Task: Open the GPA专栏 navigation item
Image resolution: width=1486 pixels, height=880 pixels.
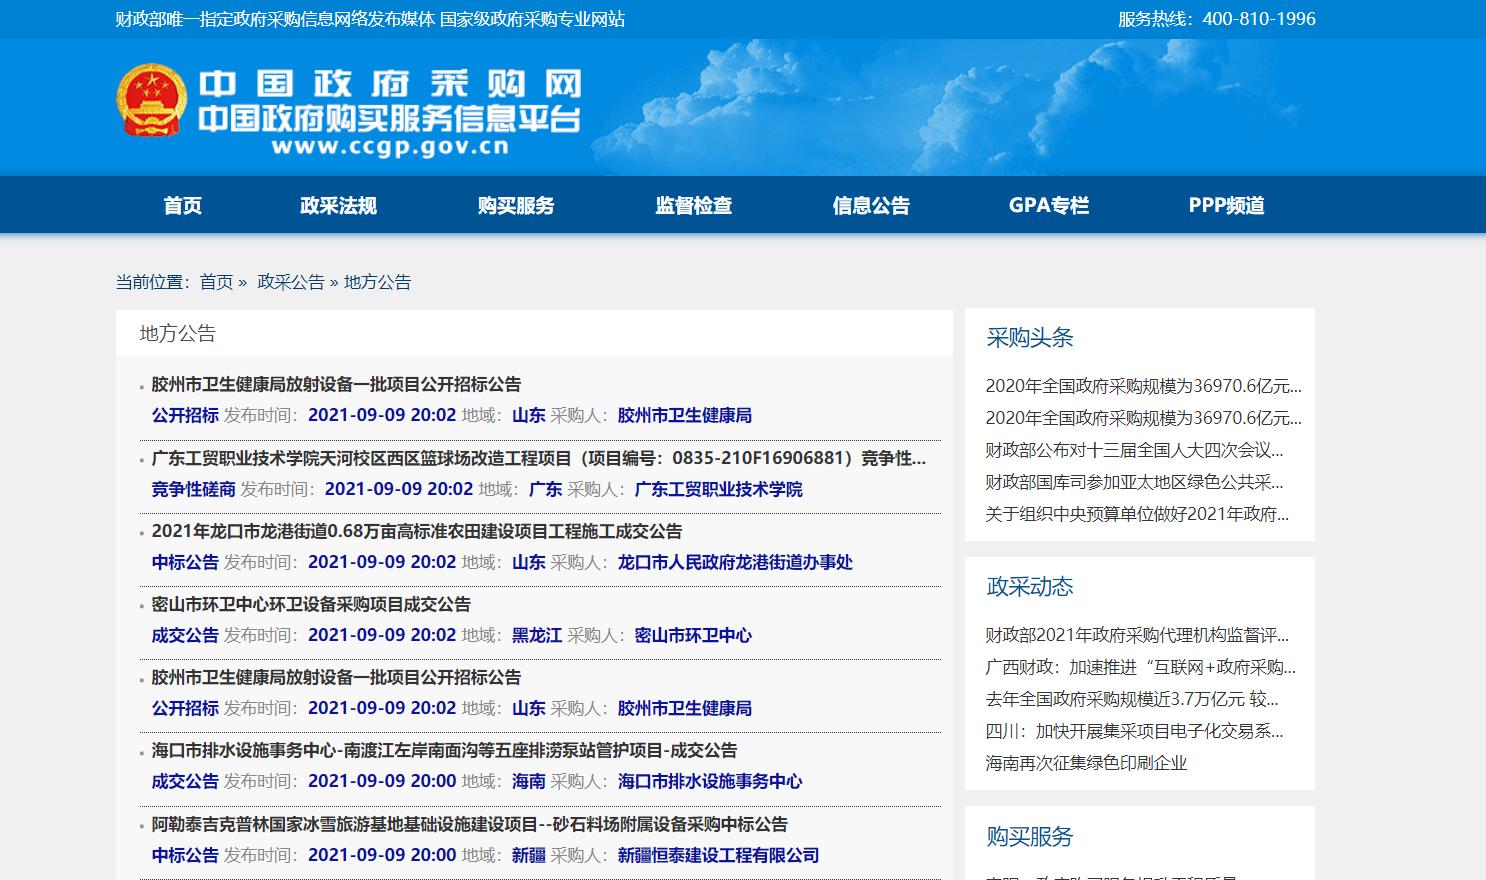Action: click(x=1049, y=205)
